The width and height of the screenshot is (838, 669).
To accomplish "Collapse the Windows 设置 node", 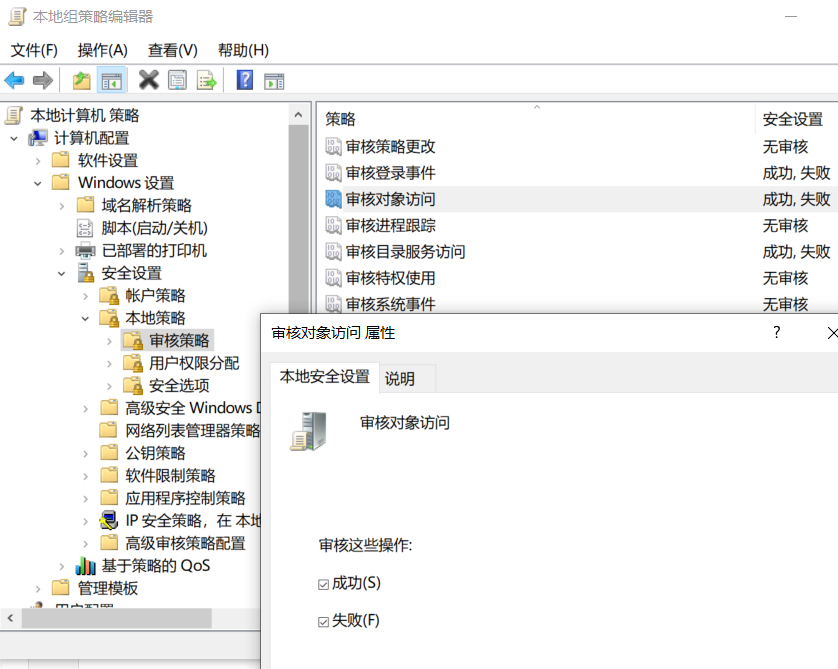I will (x=38, y=183).
